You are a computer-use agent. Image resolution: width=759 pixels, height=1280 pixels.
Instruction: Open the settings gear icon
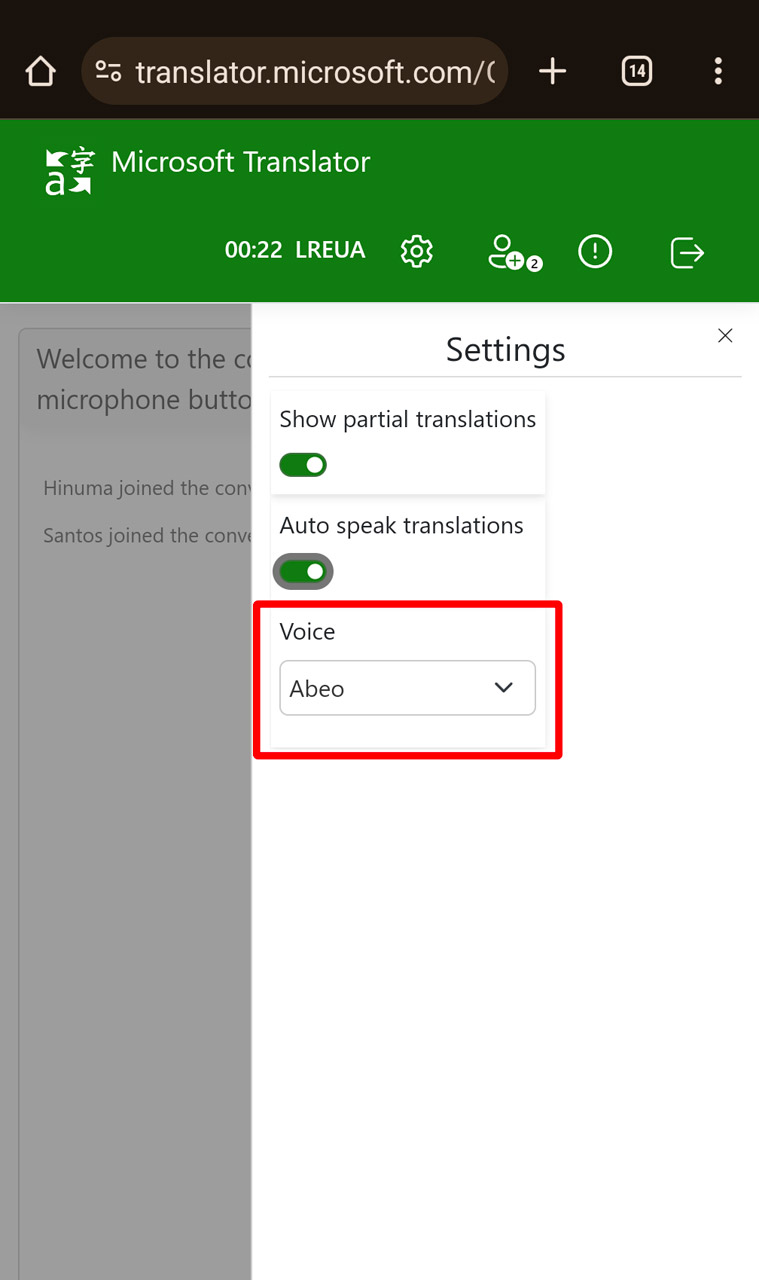pos(417,251)
